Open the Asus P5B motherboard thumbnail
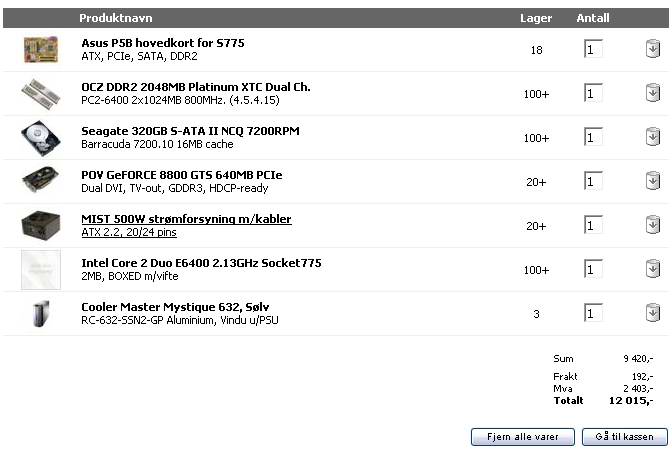The width and height of the screenshot is (672, 453). click(41, 49)
